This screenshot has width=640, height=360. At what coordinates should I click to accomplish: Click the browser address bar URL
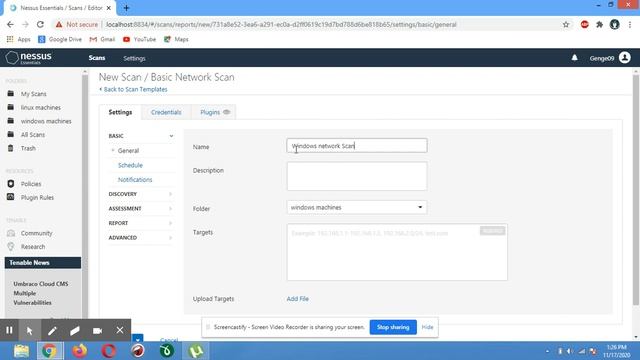tap(281, 24)
